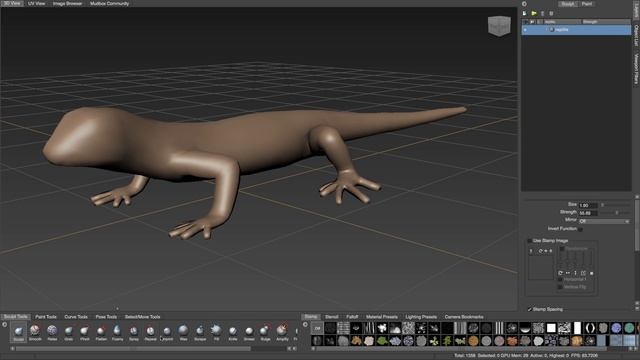
Task: Switch to the Curve Tools tab
Action: (x=76, y=317)
